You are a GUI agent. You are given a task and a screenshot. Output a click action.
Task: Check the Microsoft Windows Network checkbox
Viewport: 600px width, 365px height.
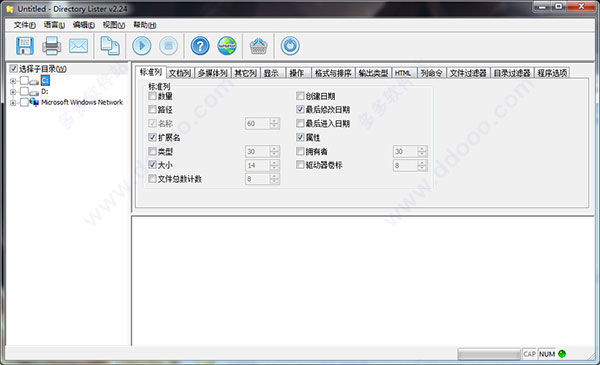tap(24, 102)
